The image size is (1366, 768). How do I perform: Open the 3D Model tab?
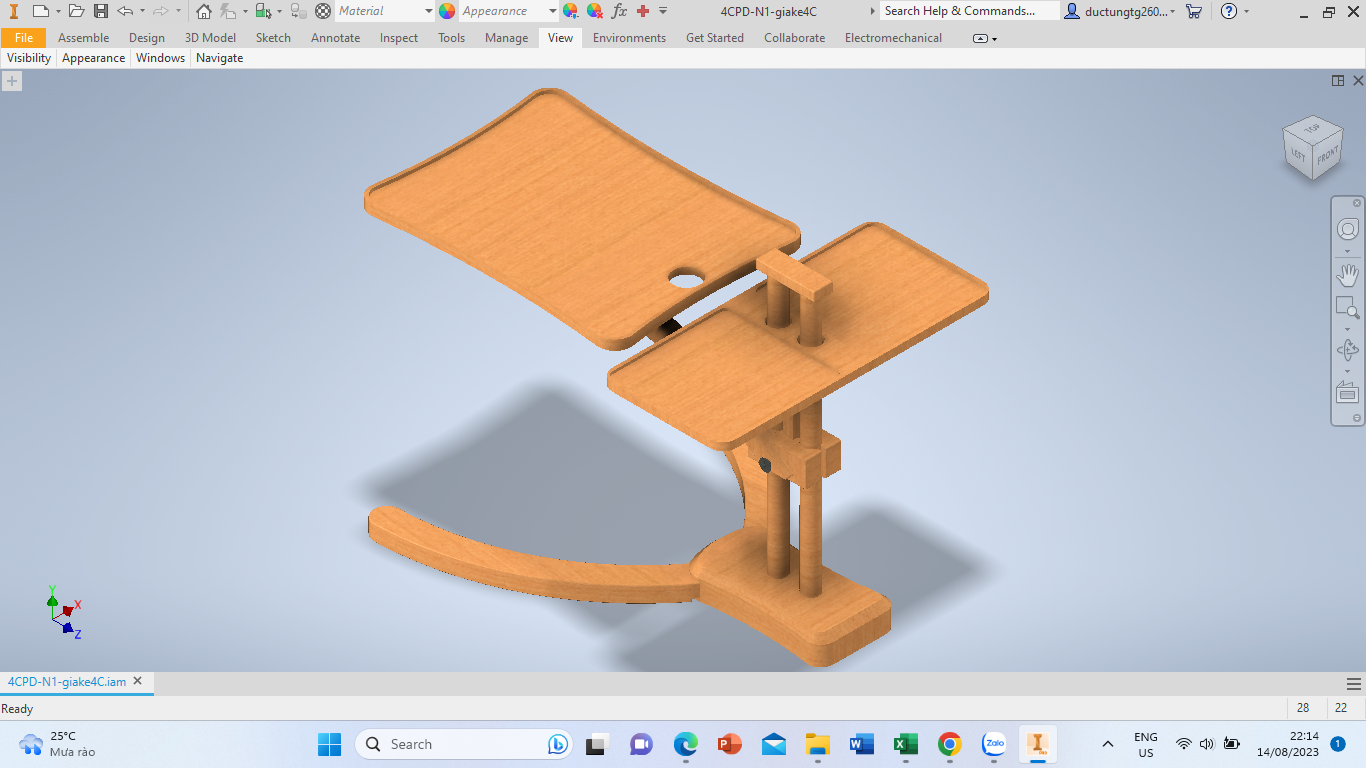click(x=210, y=38)
